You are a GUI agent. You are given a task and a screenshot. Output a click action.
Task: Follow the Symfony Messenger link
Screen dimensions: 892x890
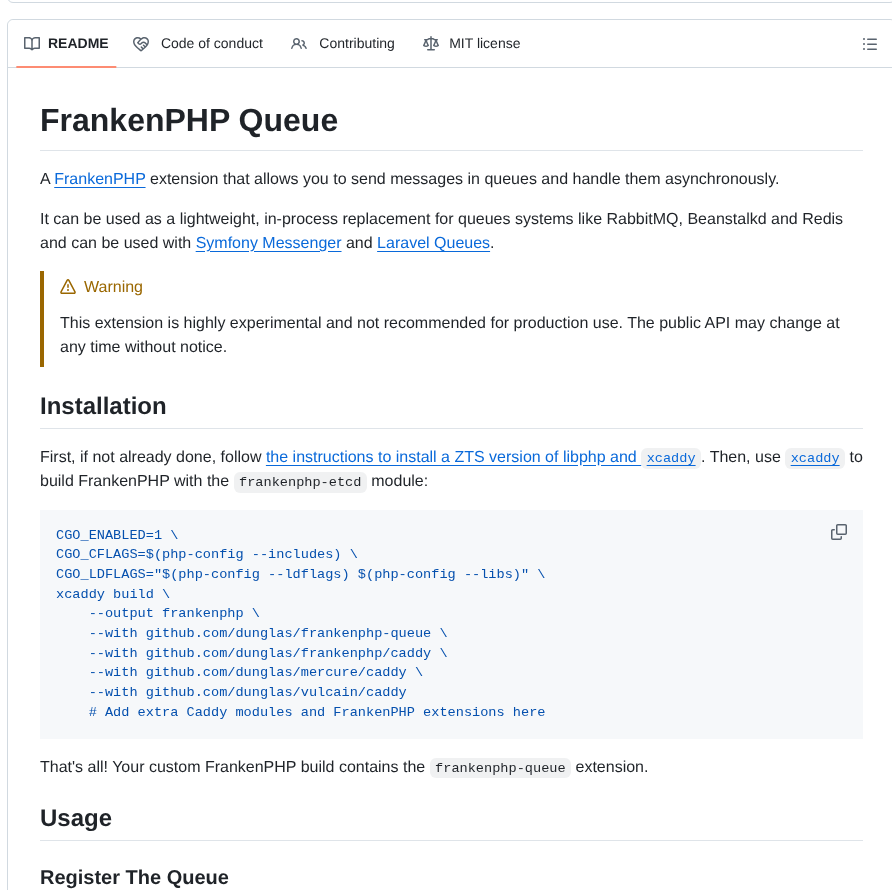(268, 242)
